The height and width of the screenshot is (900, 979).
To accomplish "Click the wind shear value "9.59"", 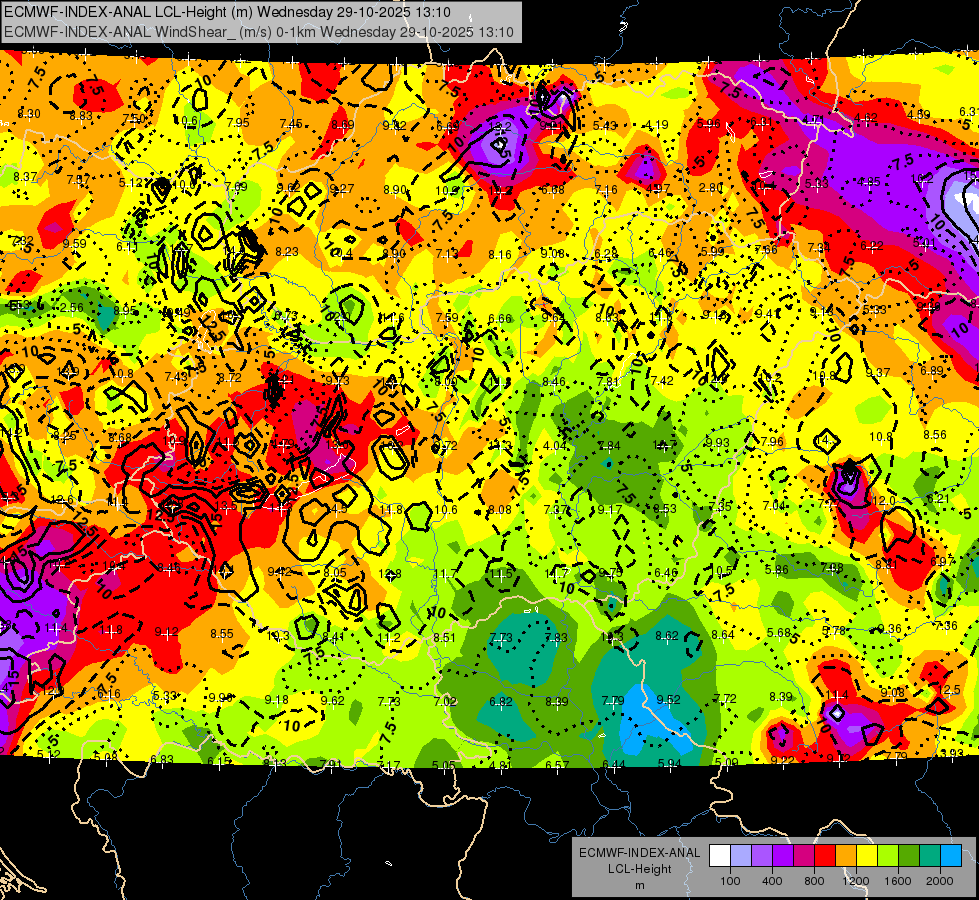I will coord(74,244).
